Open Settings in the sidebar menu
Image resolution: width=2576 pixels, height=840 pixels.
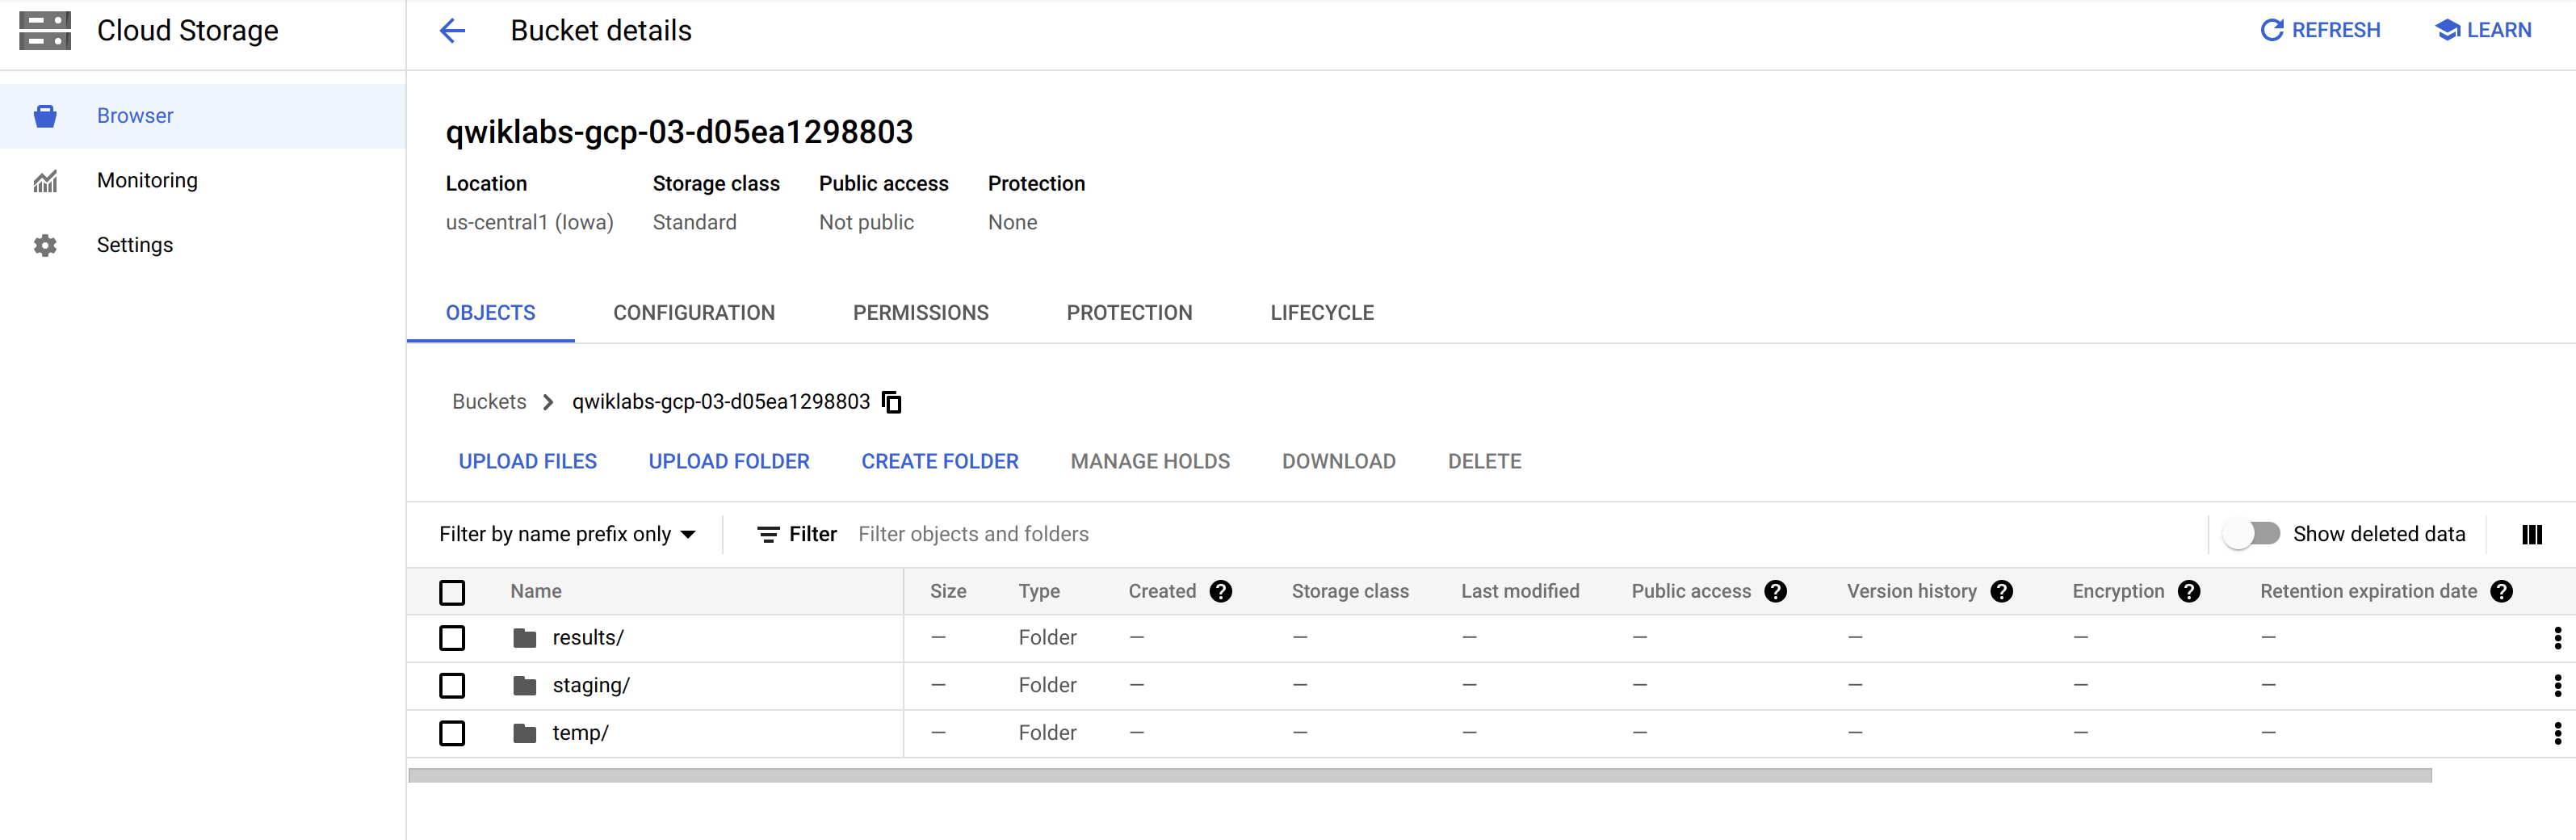click(203, 245)
